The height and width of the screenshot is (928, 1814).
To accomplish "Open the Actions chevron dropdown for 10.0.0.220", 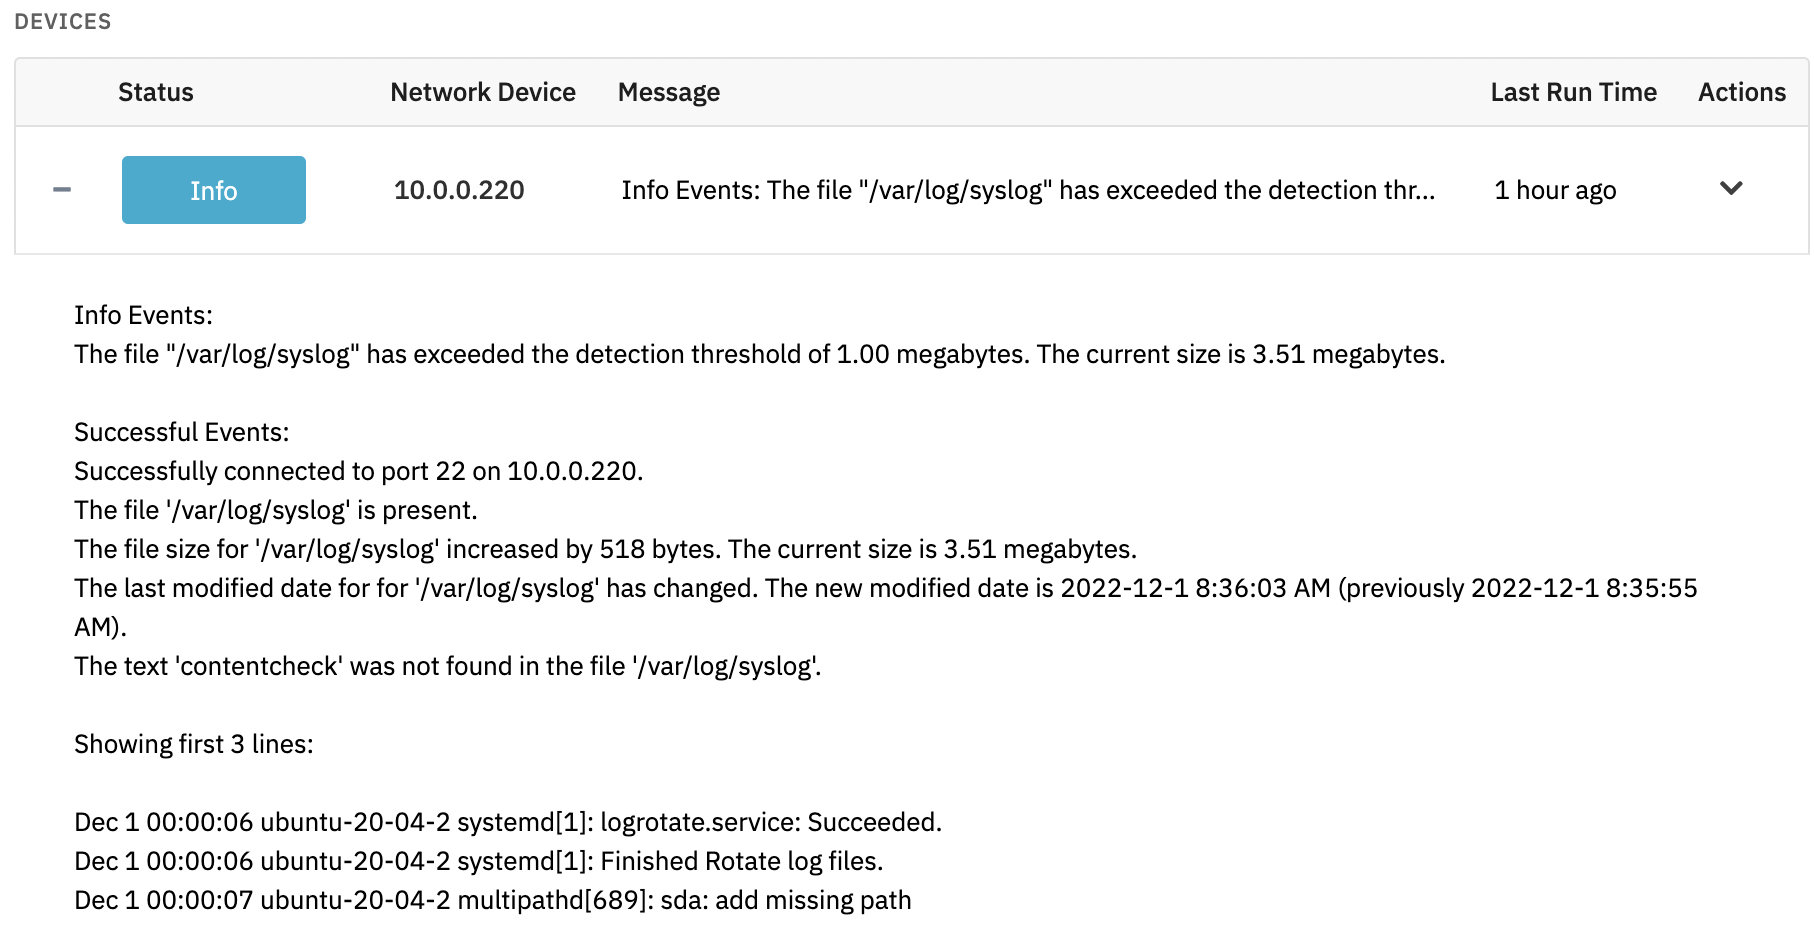I will tap(1731, 188).
